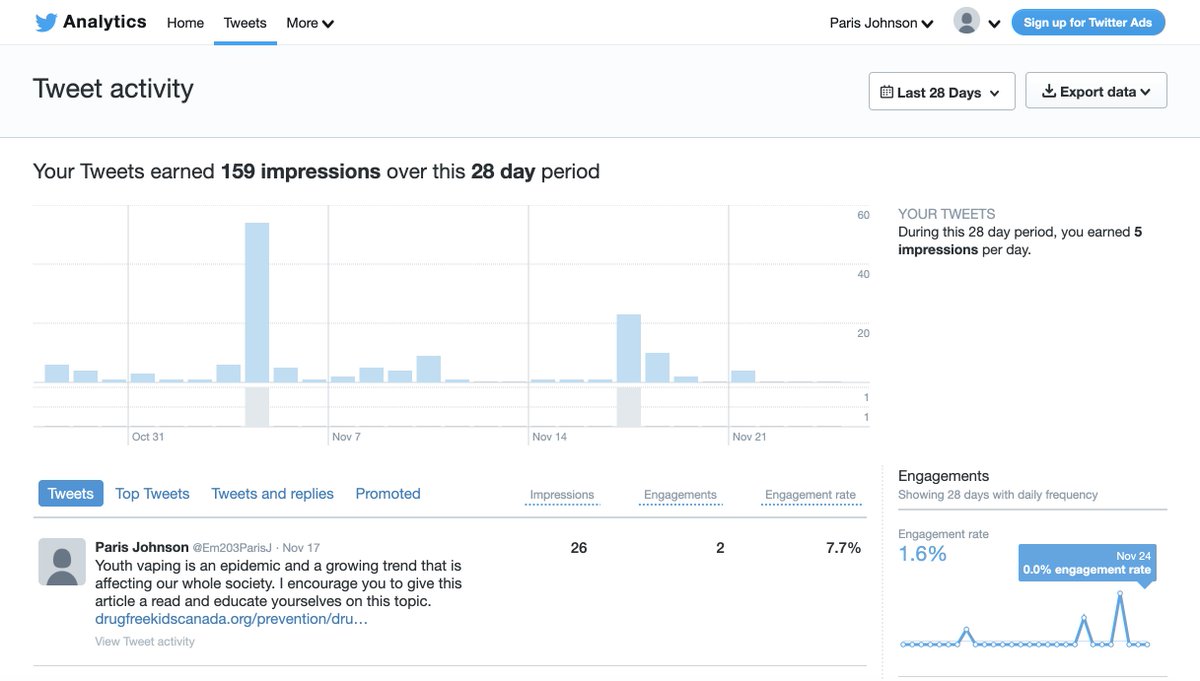Click download icon in Export data

(x=1048, y=91)
